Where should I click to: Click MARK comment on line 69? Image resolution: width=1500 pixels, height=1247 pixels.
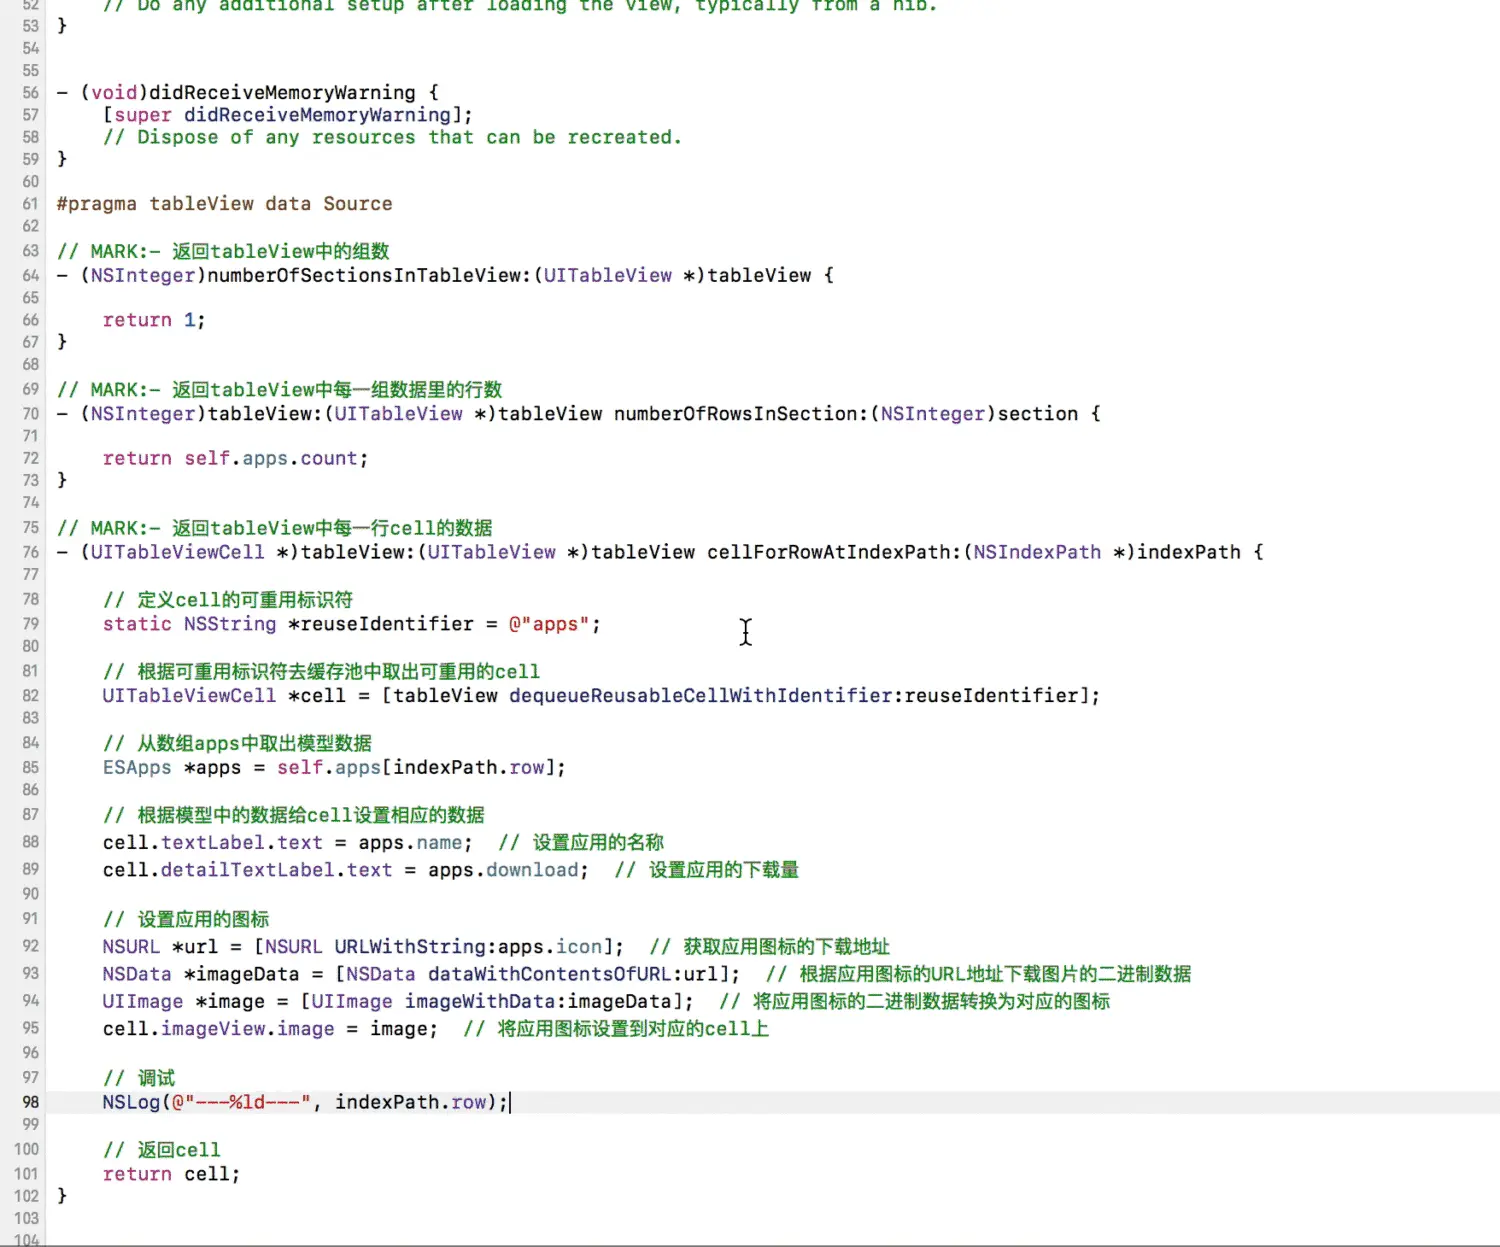[279, 390]
